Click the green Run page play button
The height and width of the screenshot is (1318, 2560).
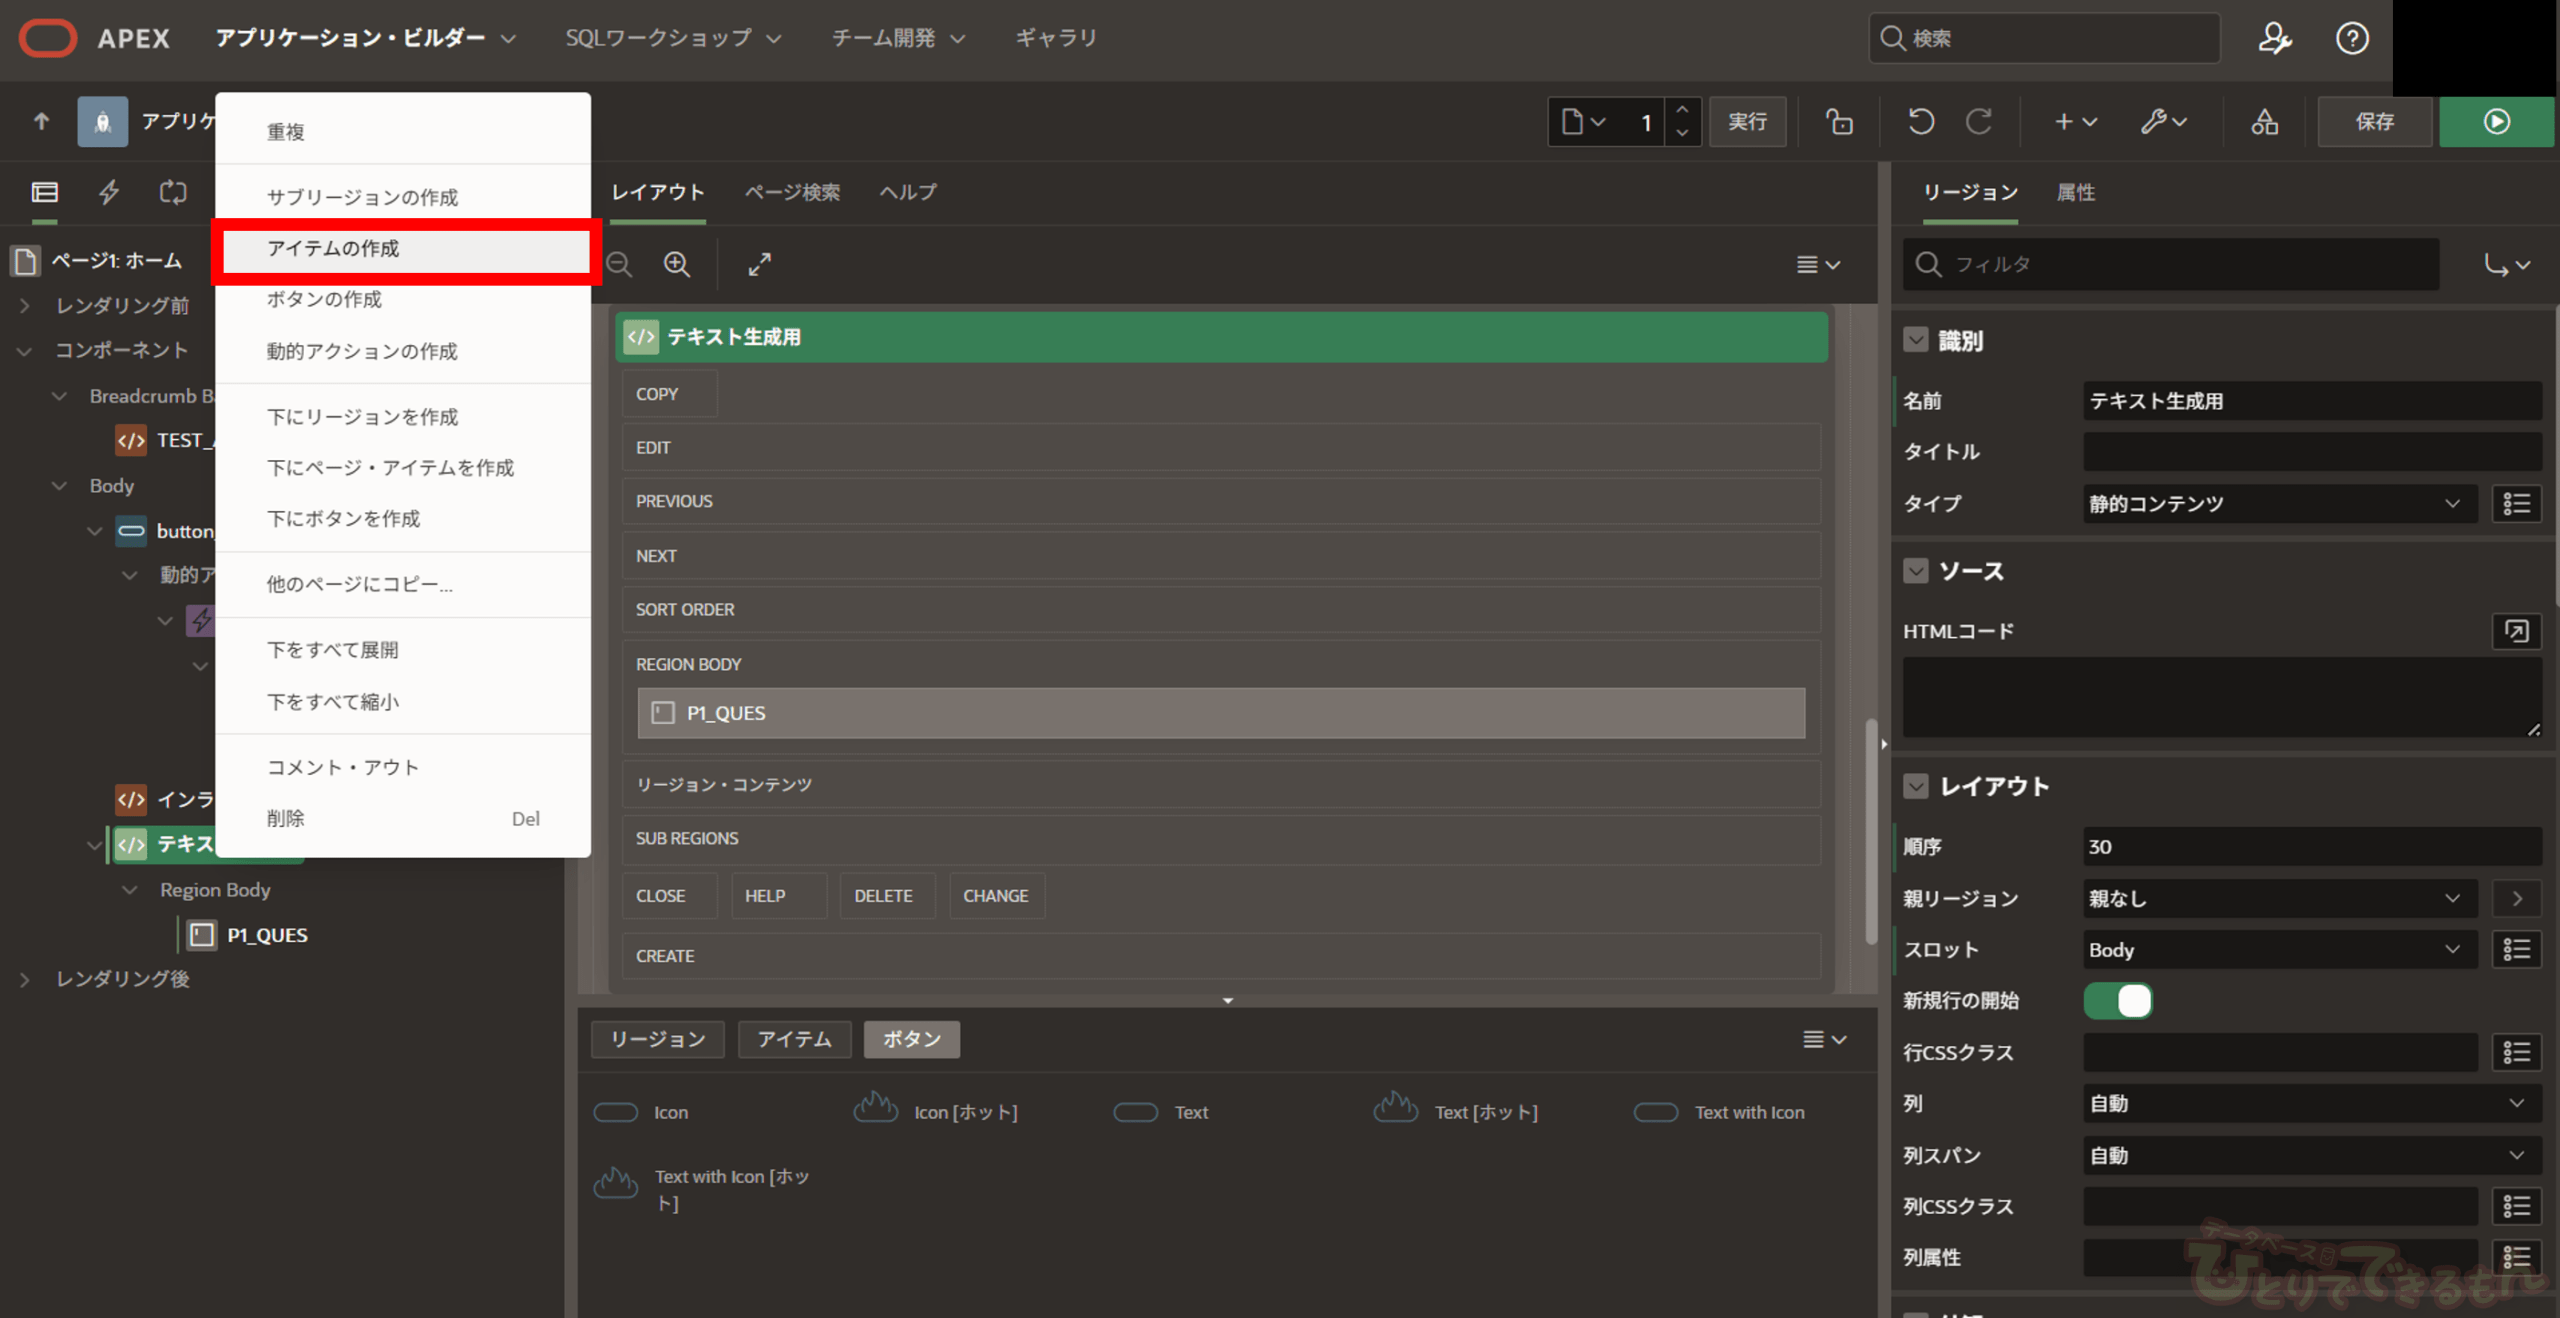point(2496,122)
